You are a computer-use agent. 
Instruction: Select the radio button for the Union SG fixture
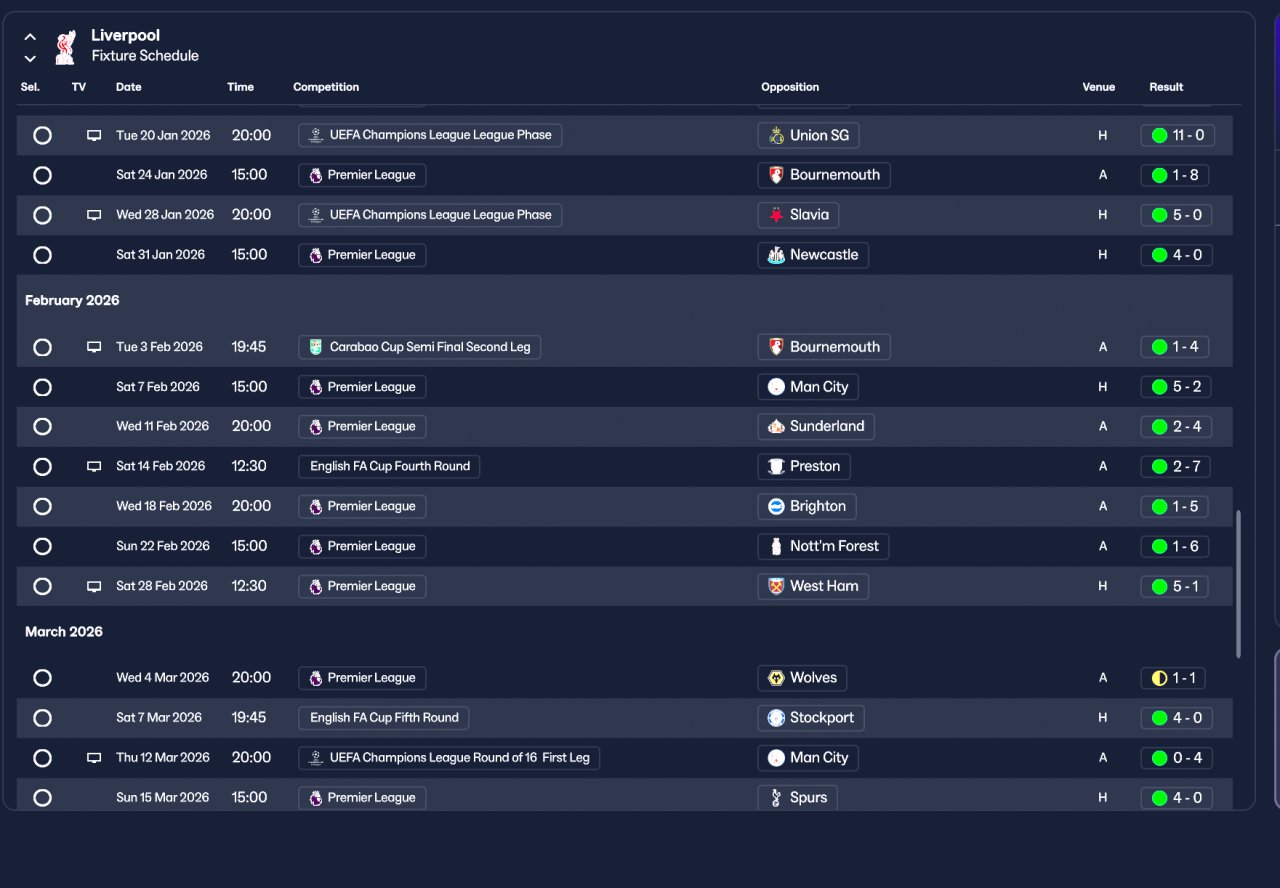[42, 135]
